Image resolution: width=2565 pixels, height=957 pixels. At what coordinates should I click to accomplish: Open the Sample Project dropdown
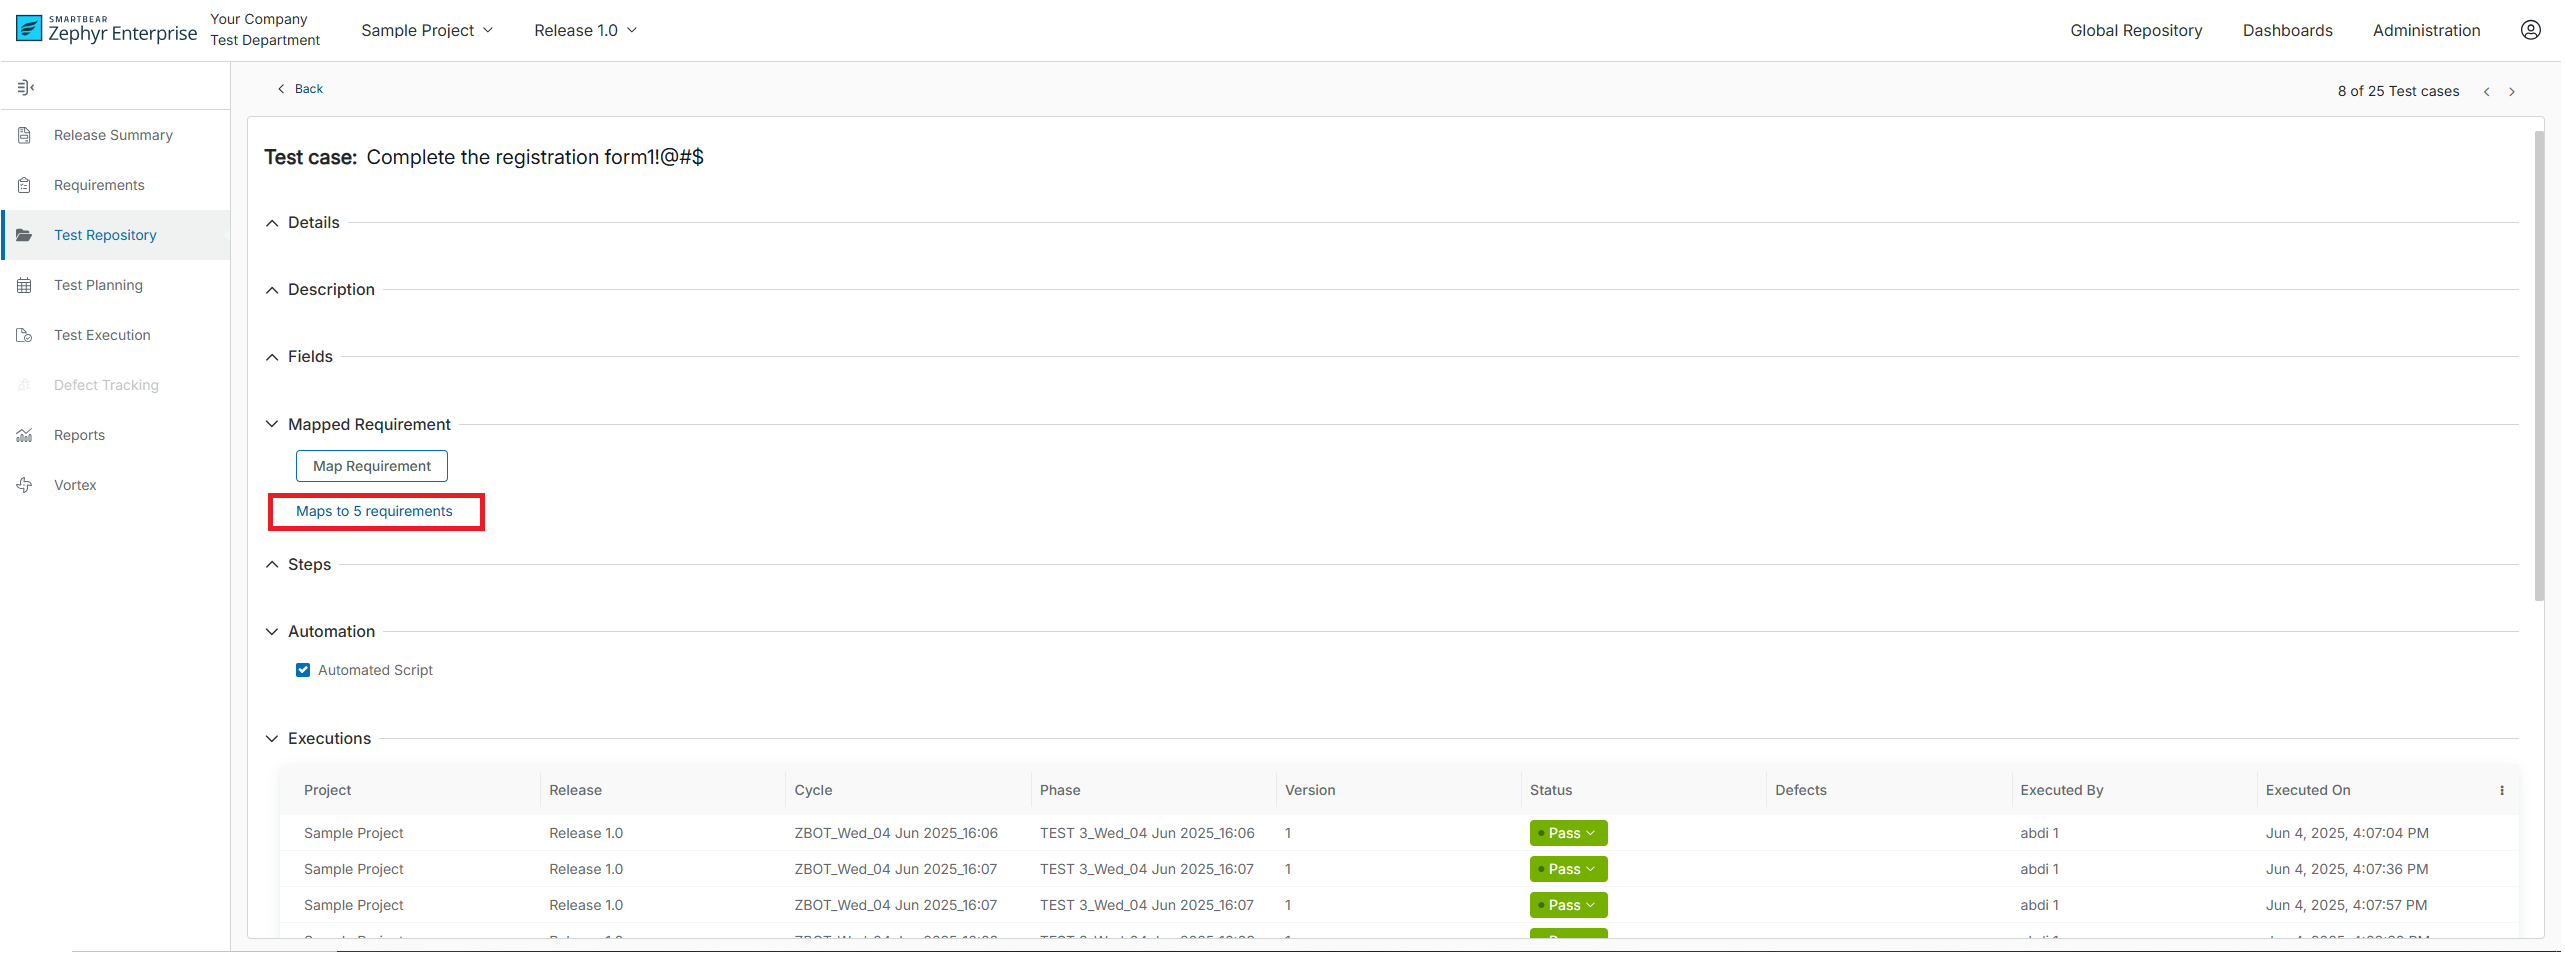tap(427, 30)
